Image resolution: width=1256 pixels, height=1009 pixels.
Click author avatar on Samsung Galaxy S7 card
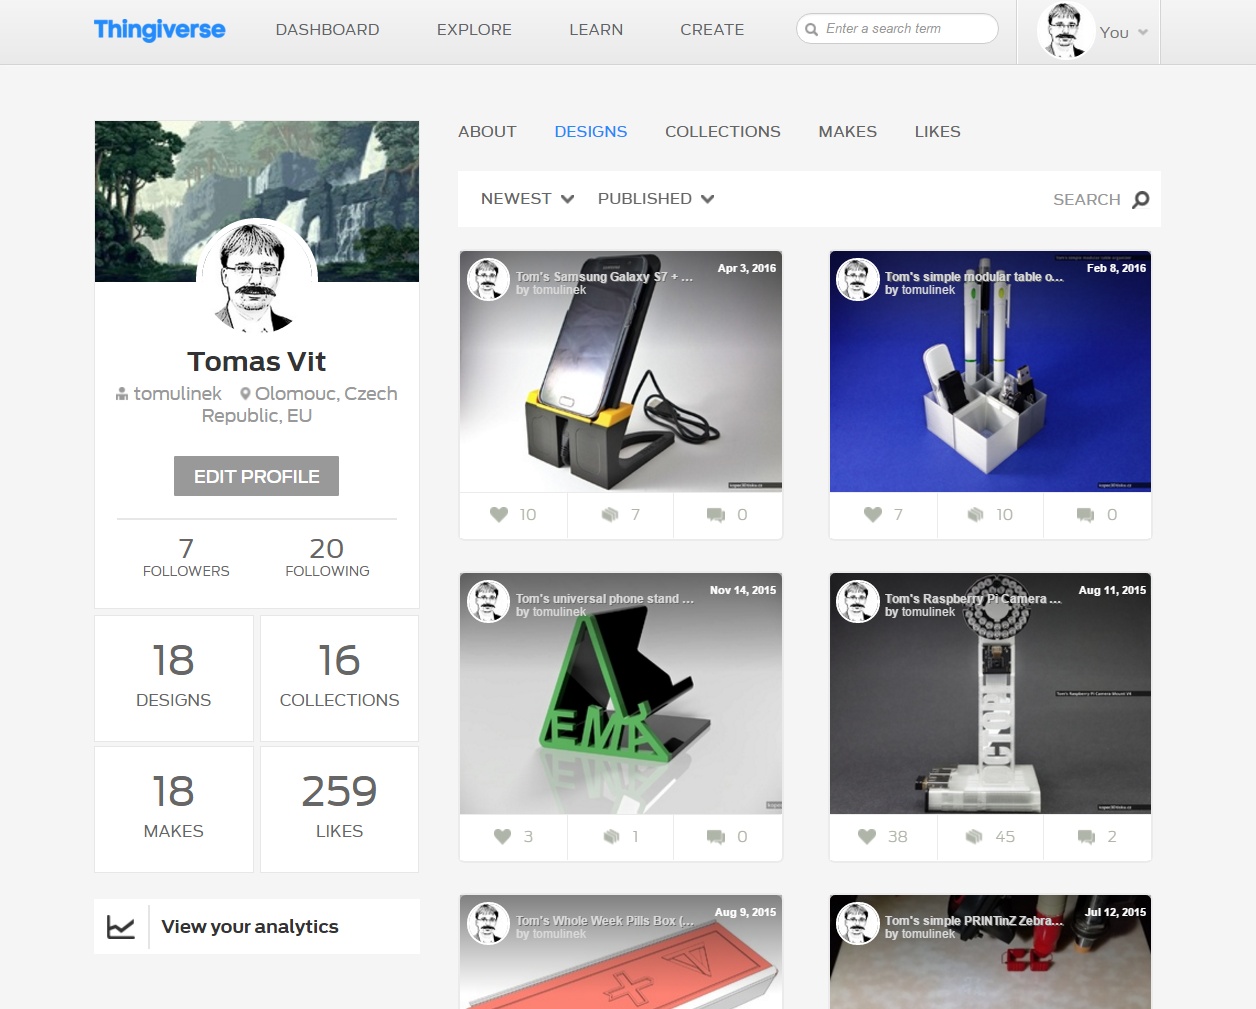point(488,280)
